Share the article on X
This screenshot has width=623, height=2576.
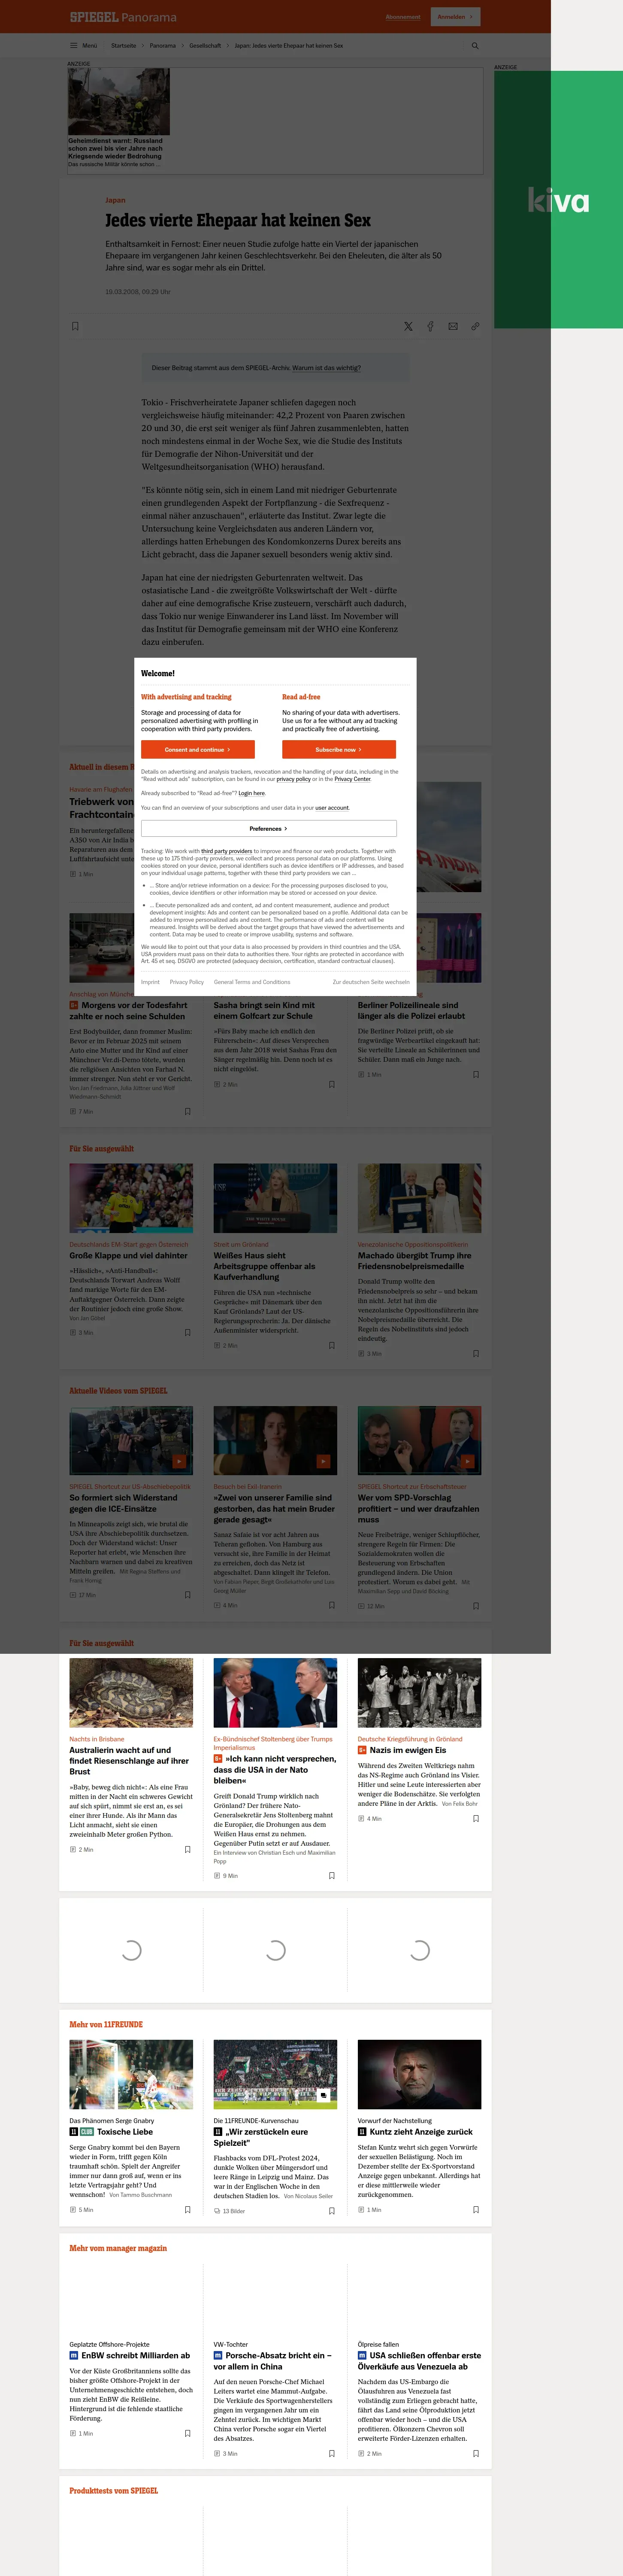coord(408,326)
